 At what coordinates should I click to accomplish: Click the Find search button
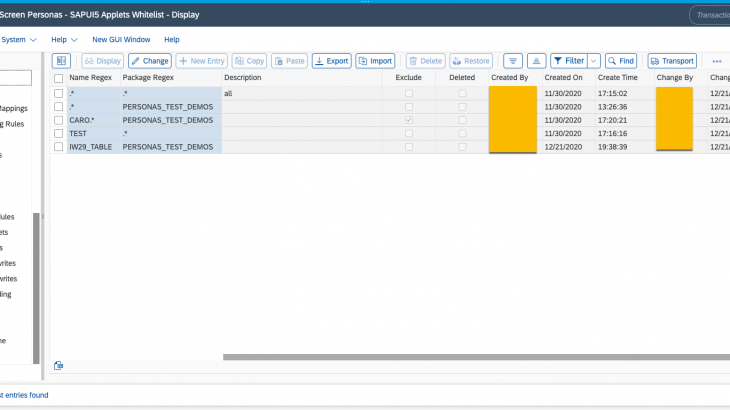tap(620, 61)
